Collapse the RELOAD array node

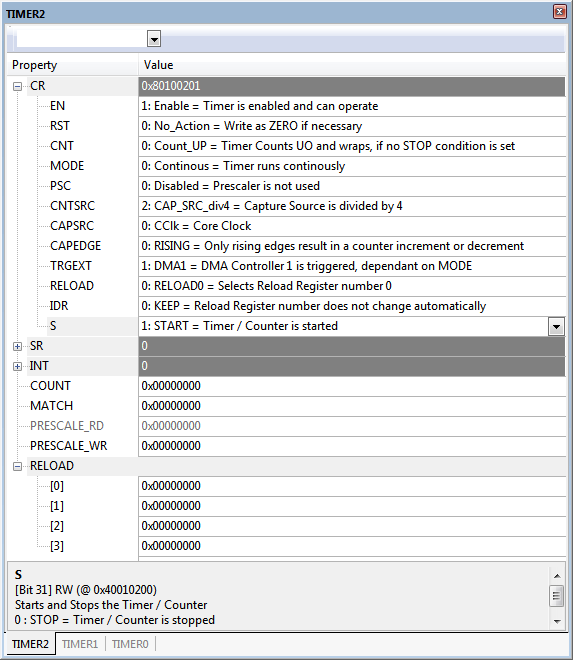[17, 466]
